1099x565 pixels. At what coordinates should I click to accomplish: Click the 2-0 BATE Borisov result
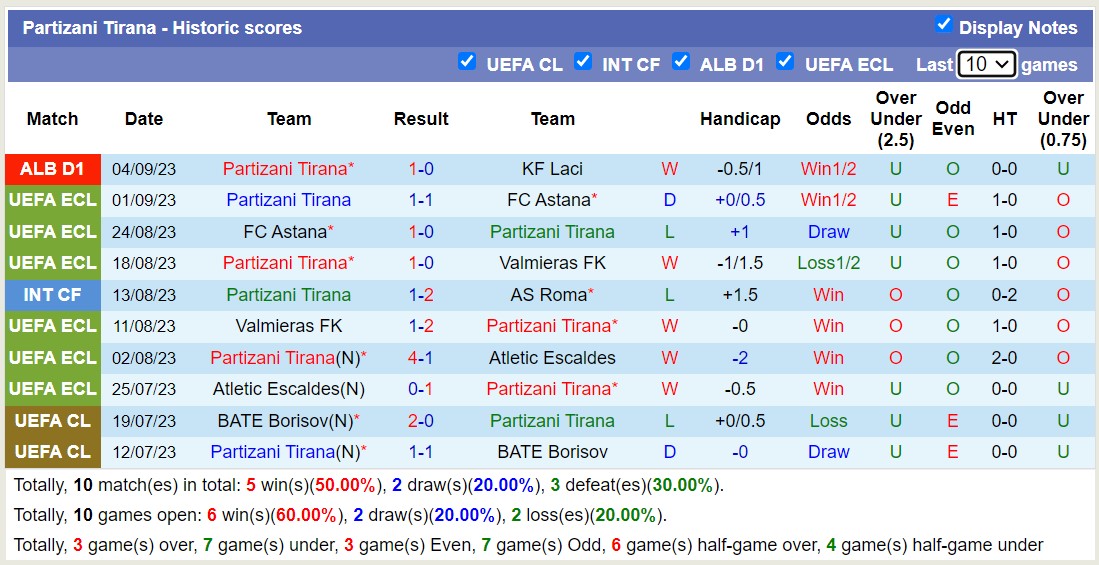[421, 421]
